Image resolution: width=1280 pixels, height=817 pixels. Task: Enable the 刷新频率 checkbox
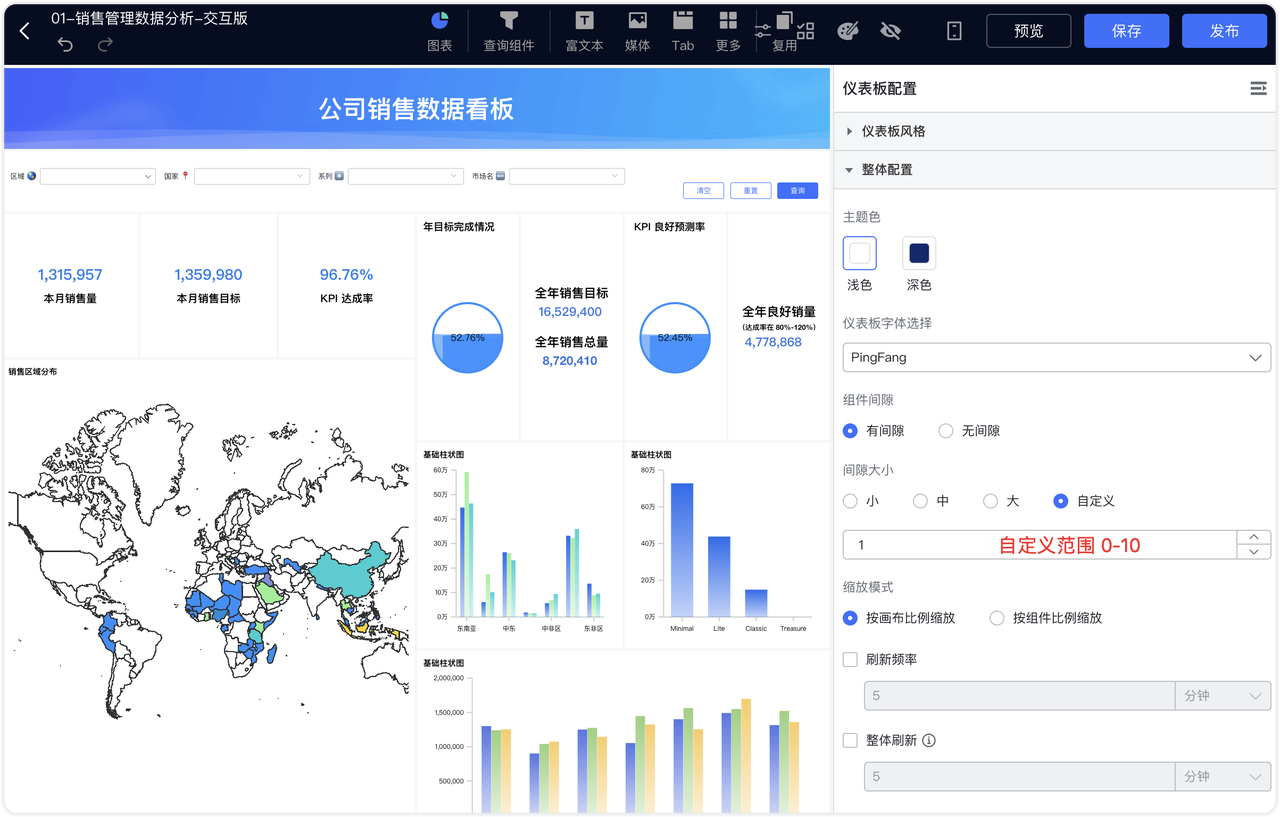[850, 660]
